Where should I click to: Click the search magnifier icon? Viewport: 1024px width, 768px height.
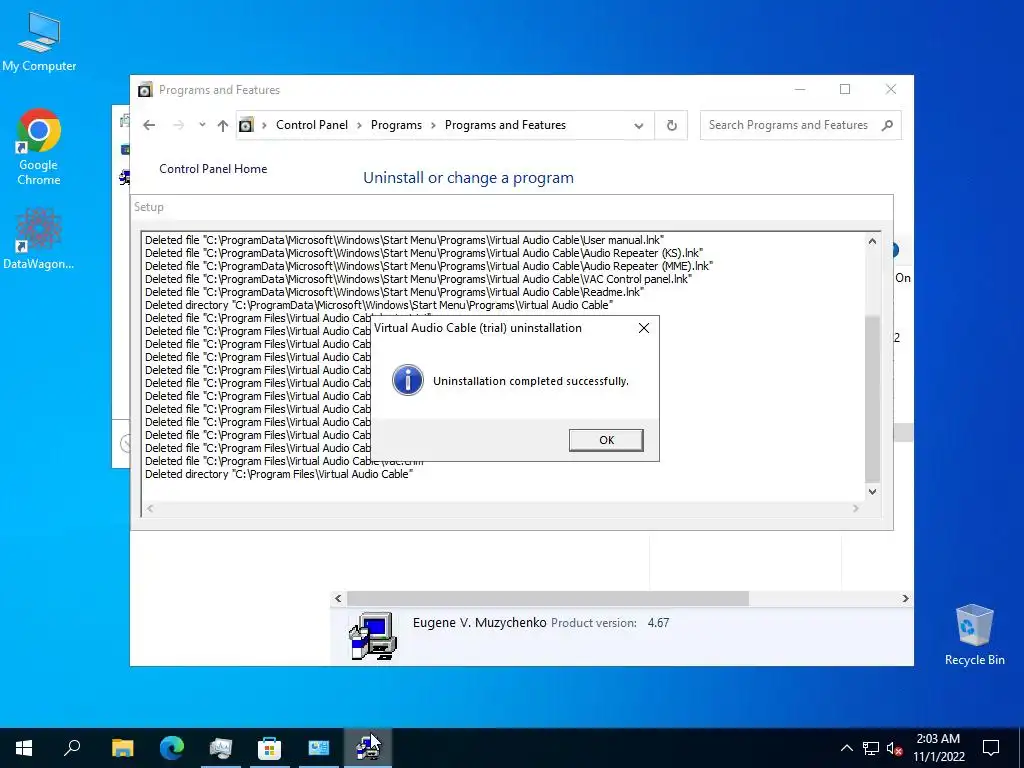coord(887,125)
